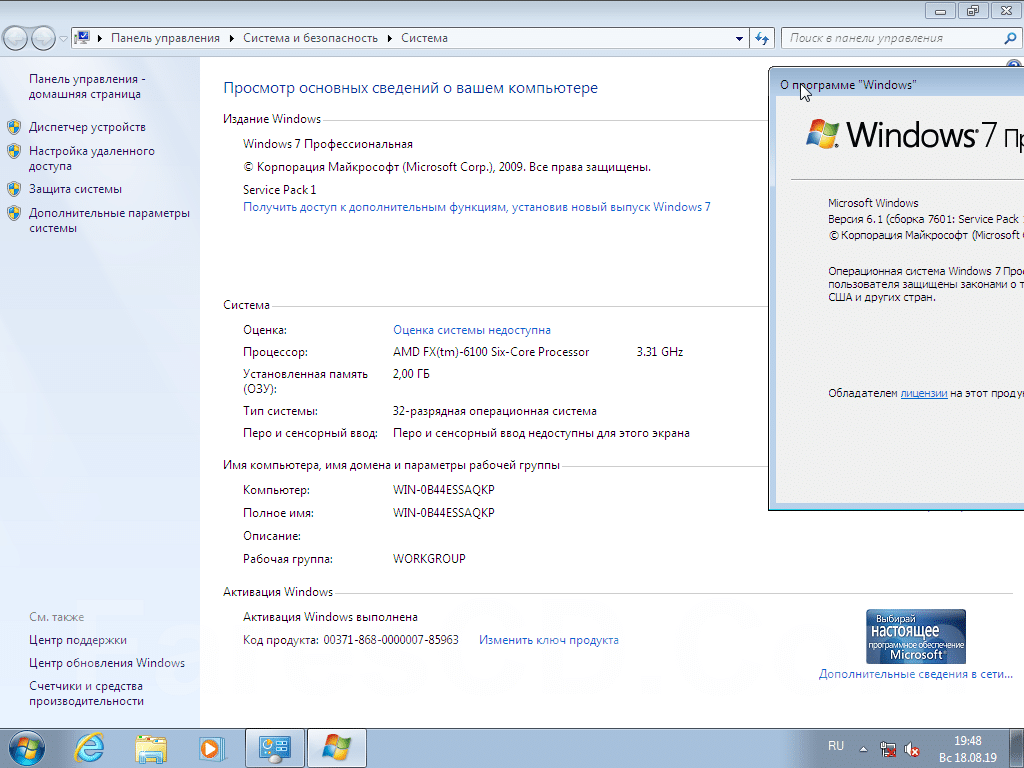The height and width of the screenshot is (768, 1024).
Task: Switch to the About Windows taskbar button
Action: 337,748
